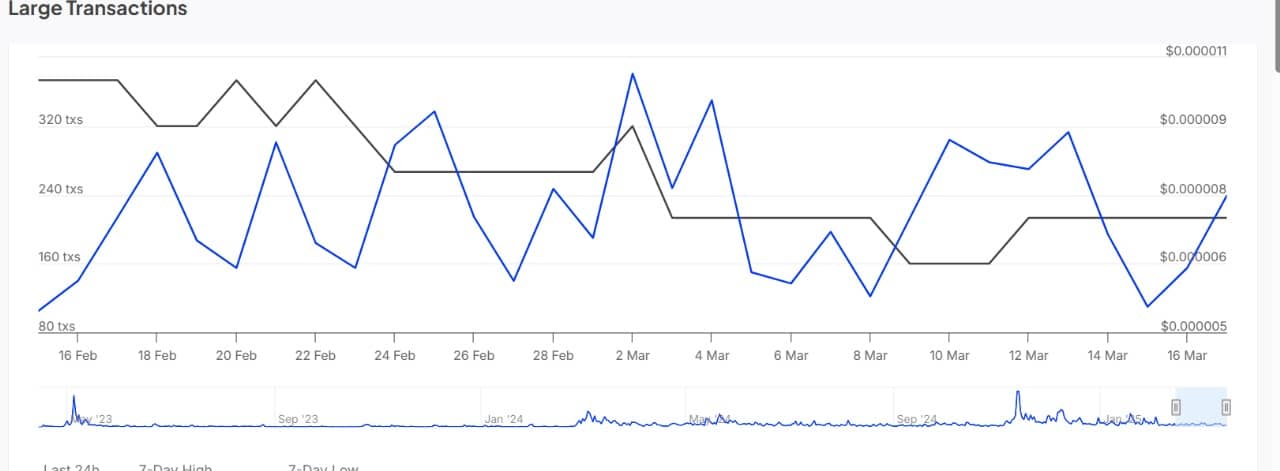Click the blue line peak at 25 Feb
Viewport: 1280px width, 471px height.
tap(434, 111)
